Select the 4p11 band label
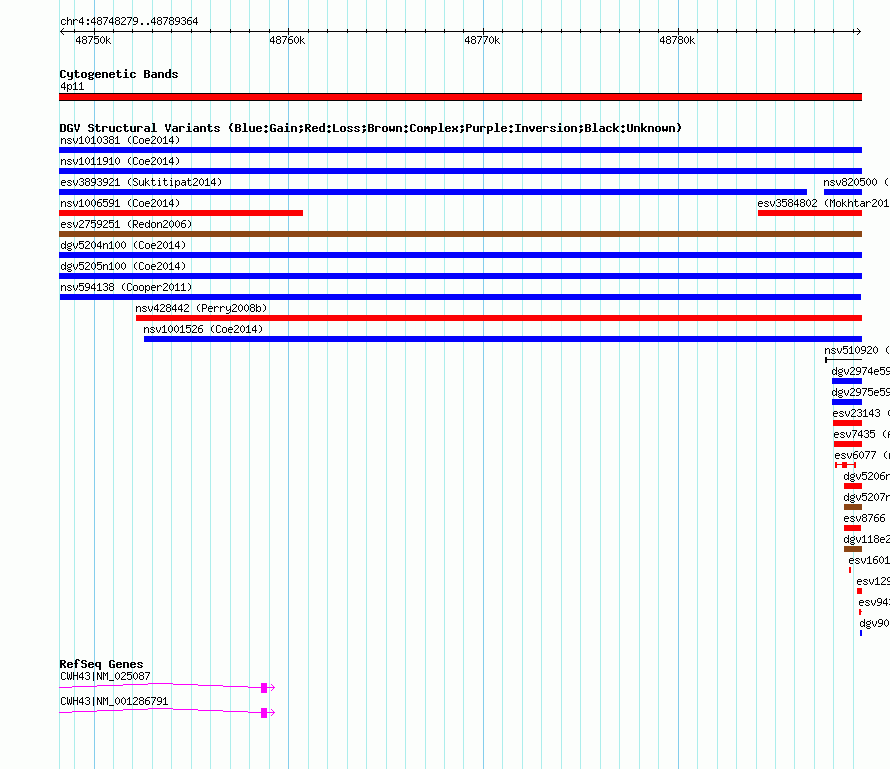The height and width of the screenshot is (769, 890). pos(72,86)
